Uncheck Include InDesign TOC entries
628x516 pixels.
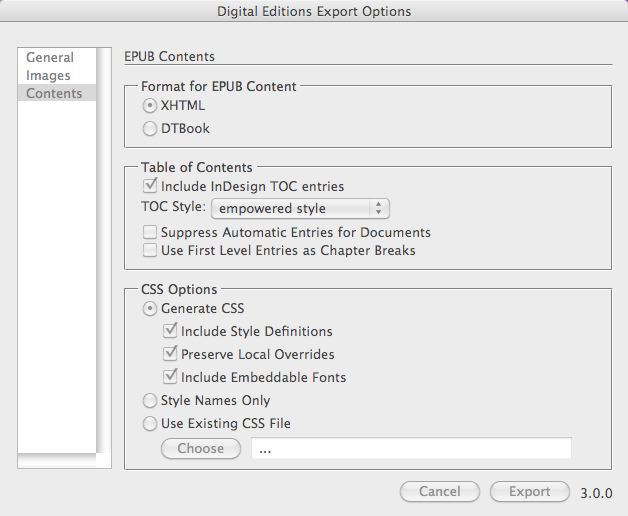pyautogui.click(x=151, y=186)
